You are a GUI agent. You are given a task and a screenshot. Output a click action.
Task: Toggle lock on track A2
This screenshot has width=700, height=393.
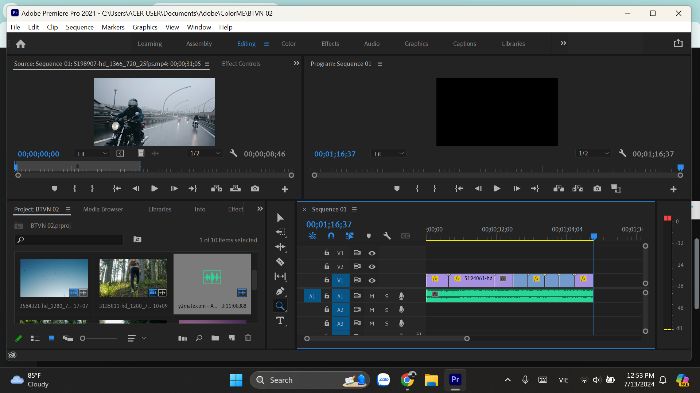(x=327, y=309)
